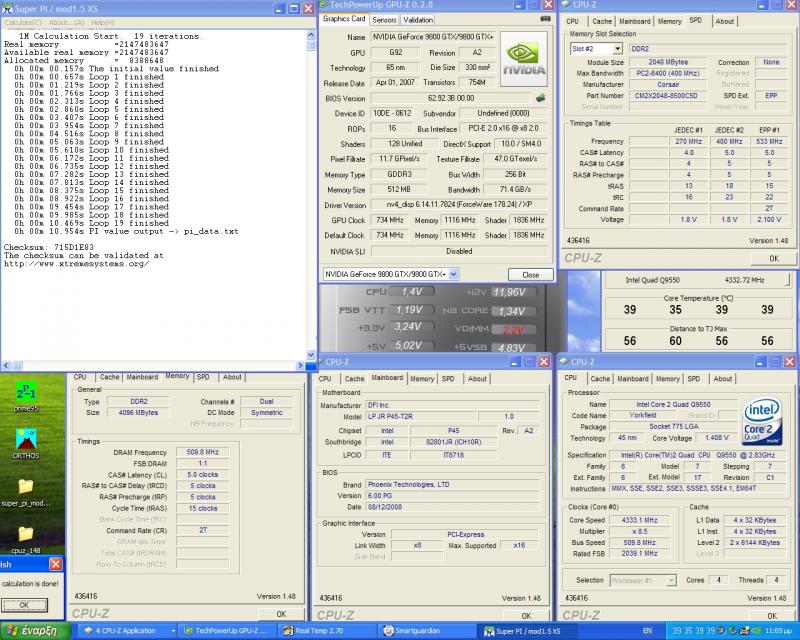Click the BIOS save chip icon in GPU-Z
This screenshot has width=800, height=640.
(540, 97)
